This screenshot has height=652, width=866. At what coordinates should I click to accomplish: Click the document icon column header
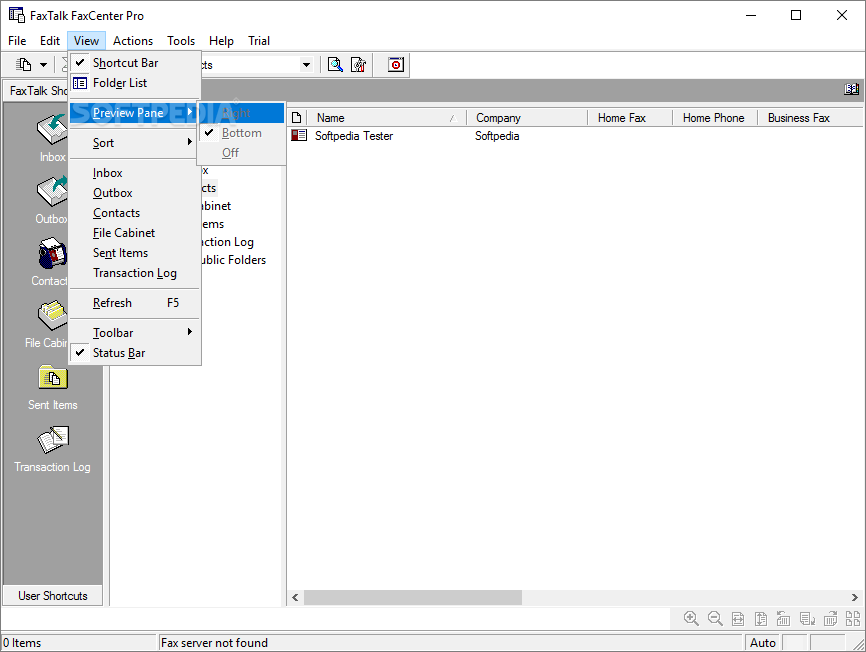296,118
